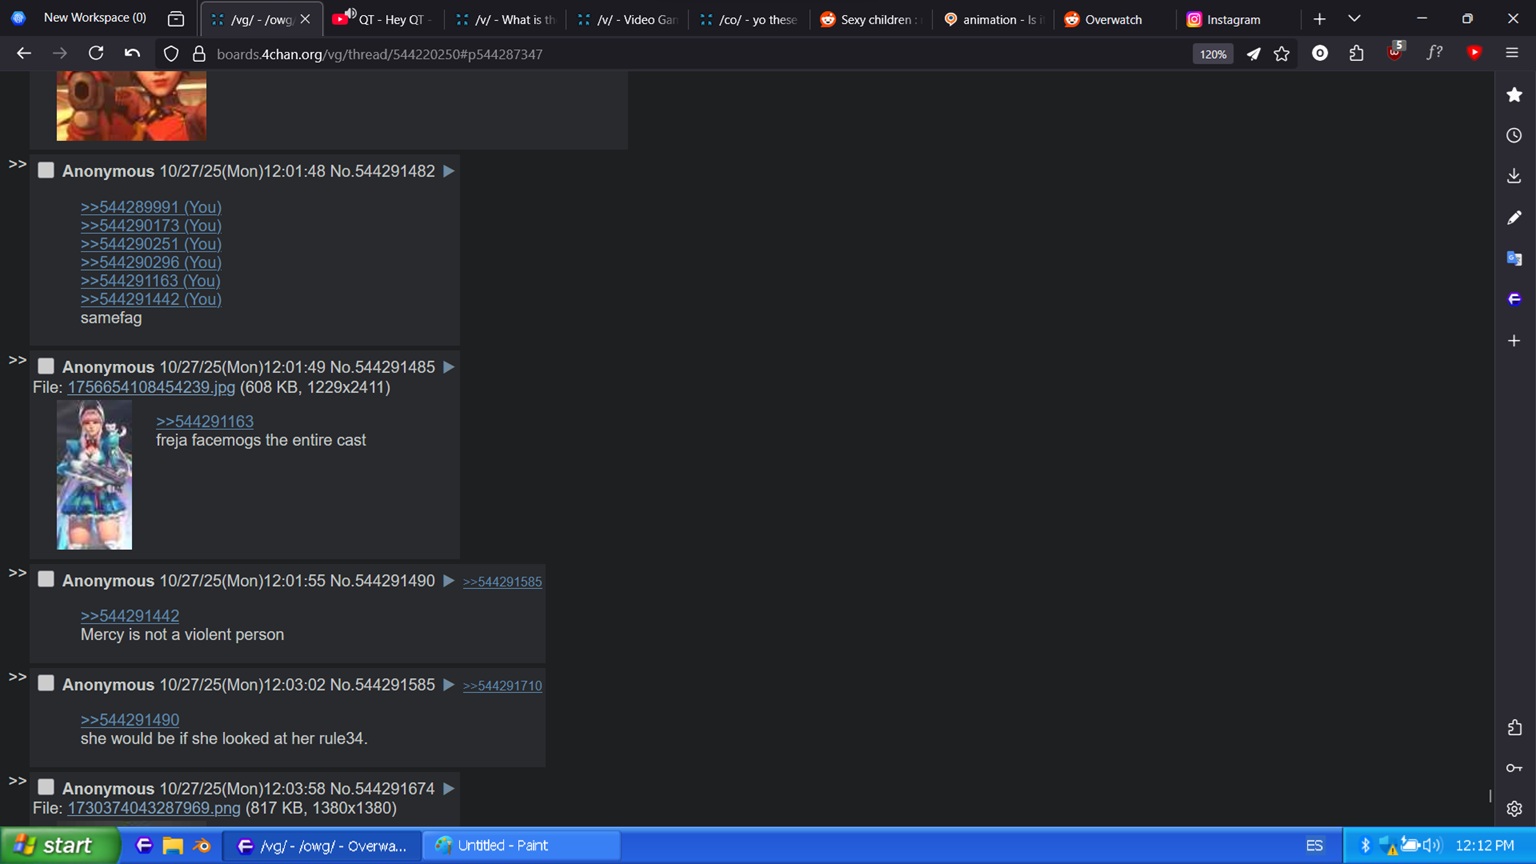The height and width of the screenshot is (864, 1536).
Task: Click the undo closed tab arrow icon
Action: 132,54
